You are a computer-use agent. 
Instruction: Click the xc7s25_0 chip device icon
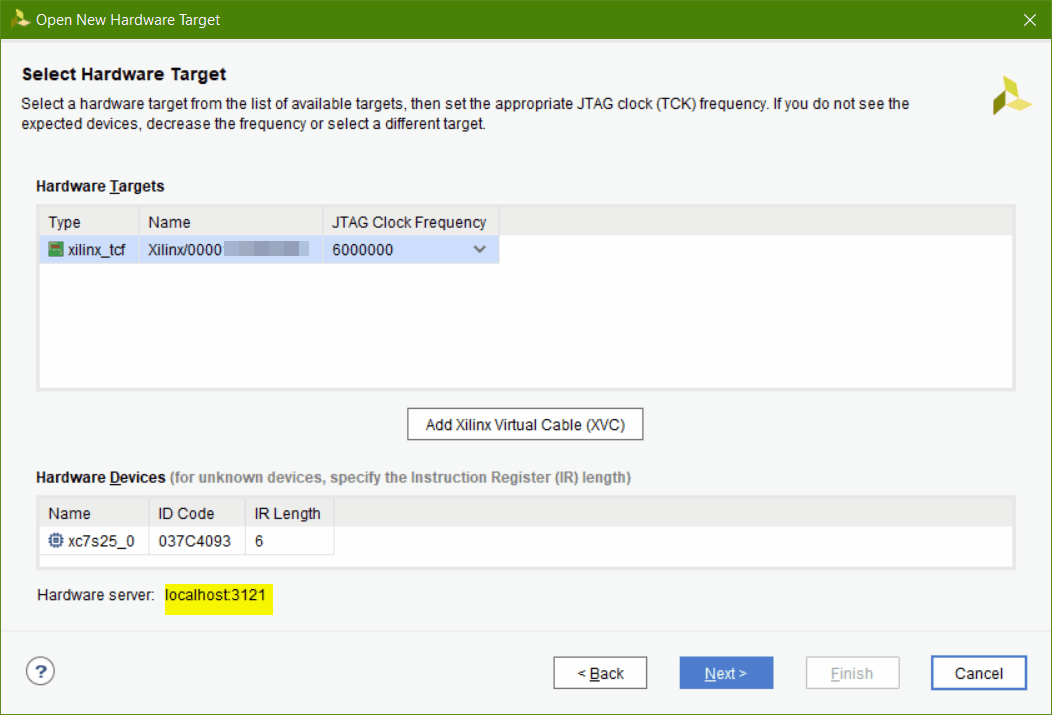click(56, 541)
